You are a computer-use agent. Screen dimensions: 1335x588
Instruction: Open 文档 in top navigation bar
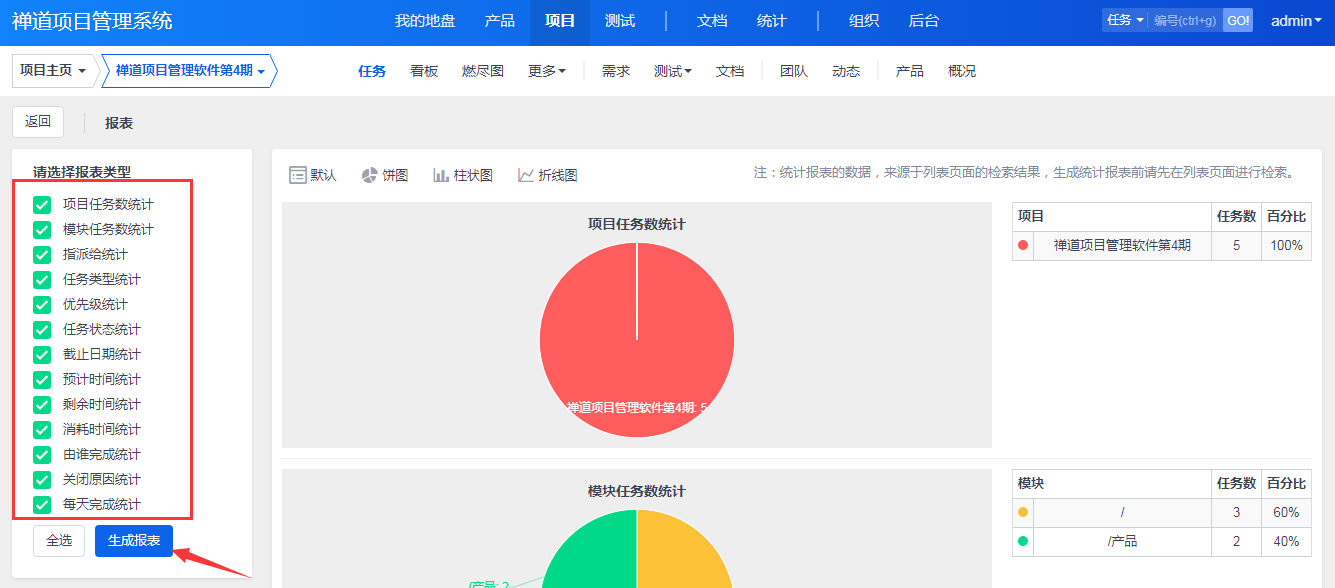(x=712, y=20)
